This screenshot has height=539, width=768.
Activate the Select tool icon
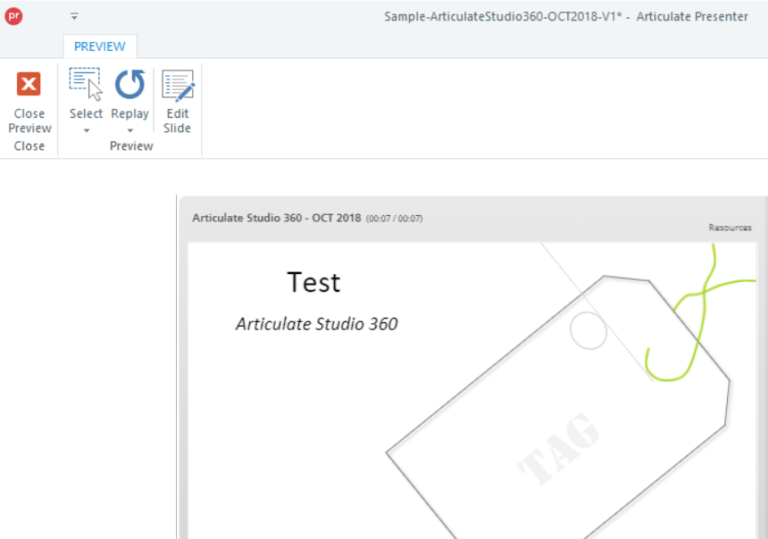[86, 84]
